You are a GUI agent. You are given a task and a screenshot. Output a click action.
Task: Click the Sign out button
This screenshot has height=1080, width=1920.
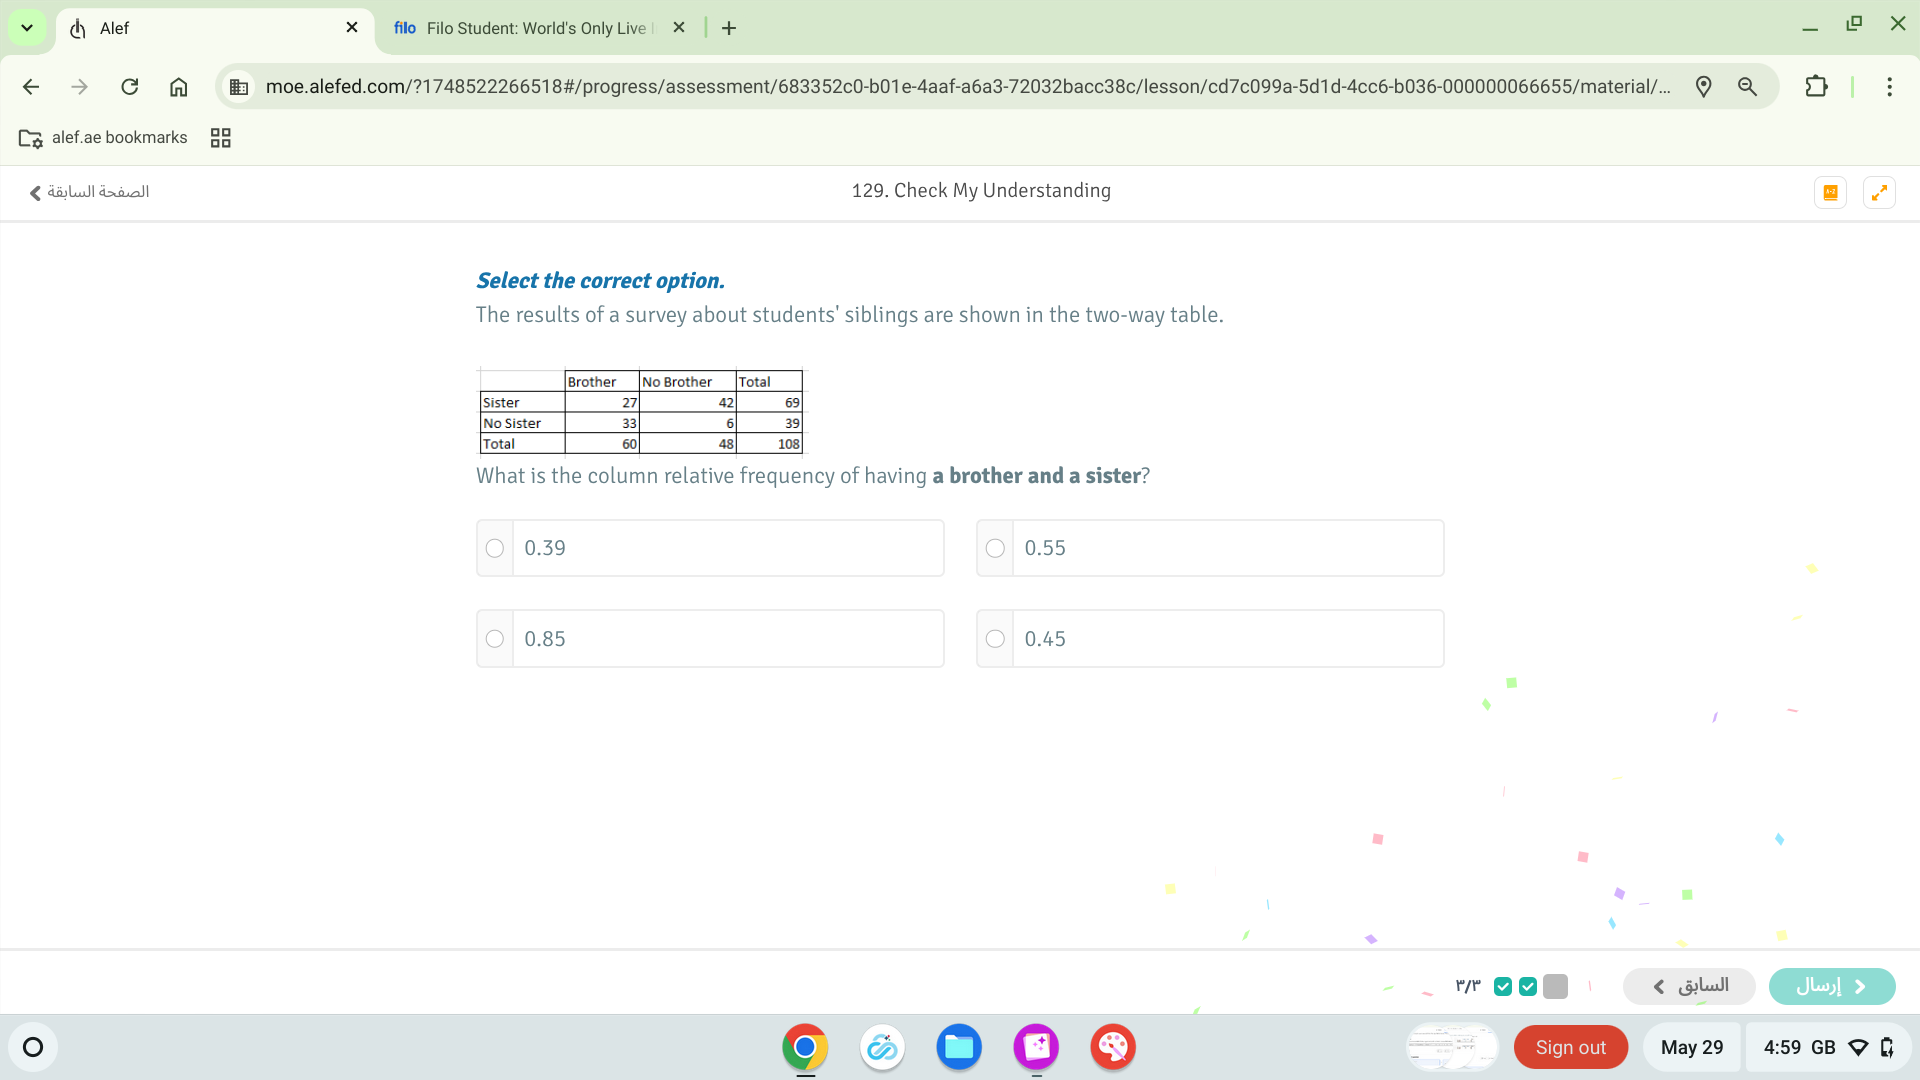(x=1570, y=1047)
